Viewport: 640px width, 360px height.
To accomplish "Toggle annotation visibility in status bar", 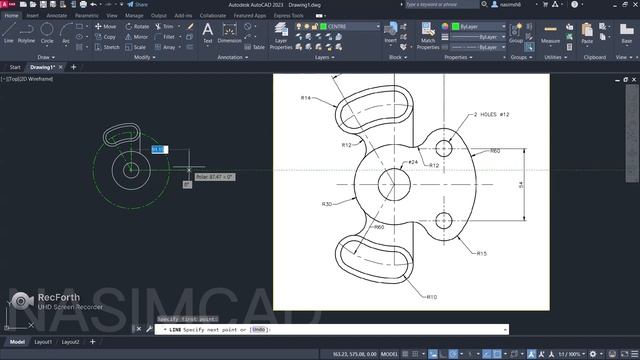I will (531, 354).
